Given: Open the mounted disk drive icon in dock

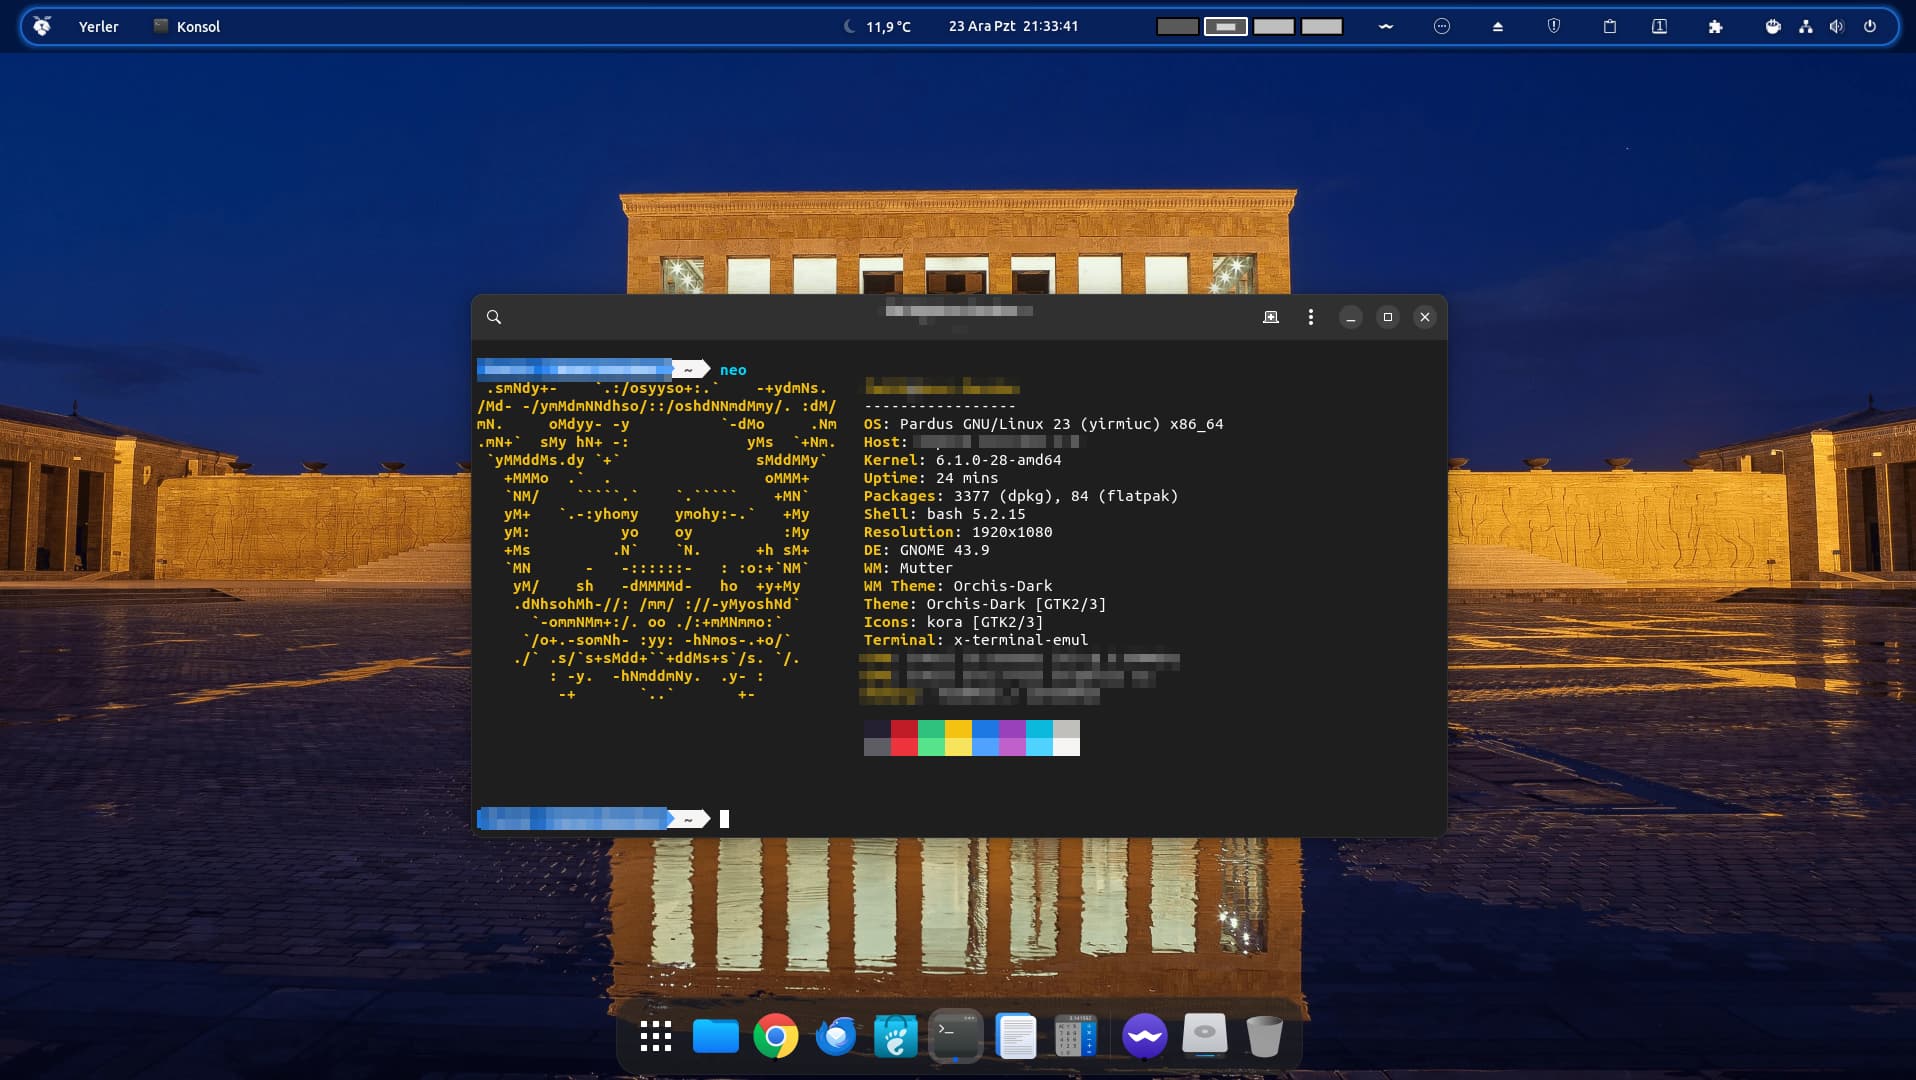Looking at the screenshot, I should pyautogui.click(x=1204, y=1035).
